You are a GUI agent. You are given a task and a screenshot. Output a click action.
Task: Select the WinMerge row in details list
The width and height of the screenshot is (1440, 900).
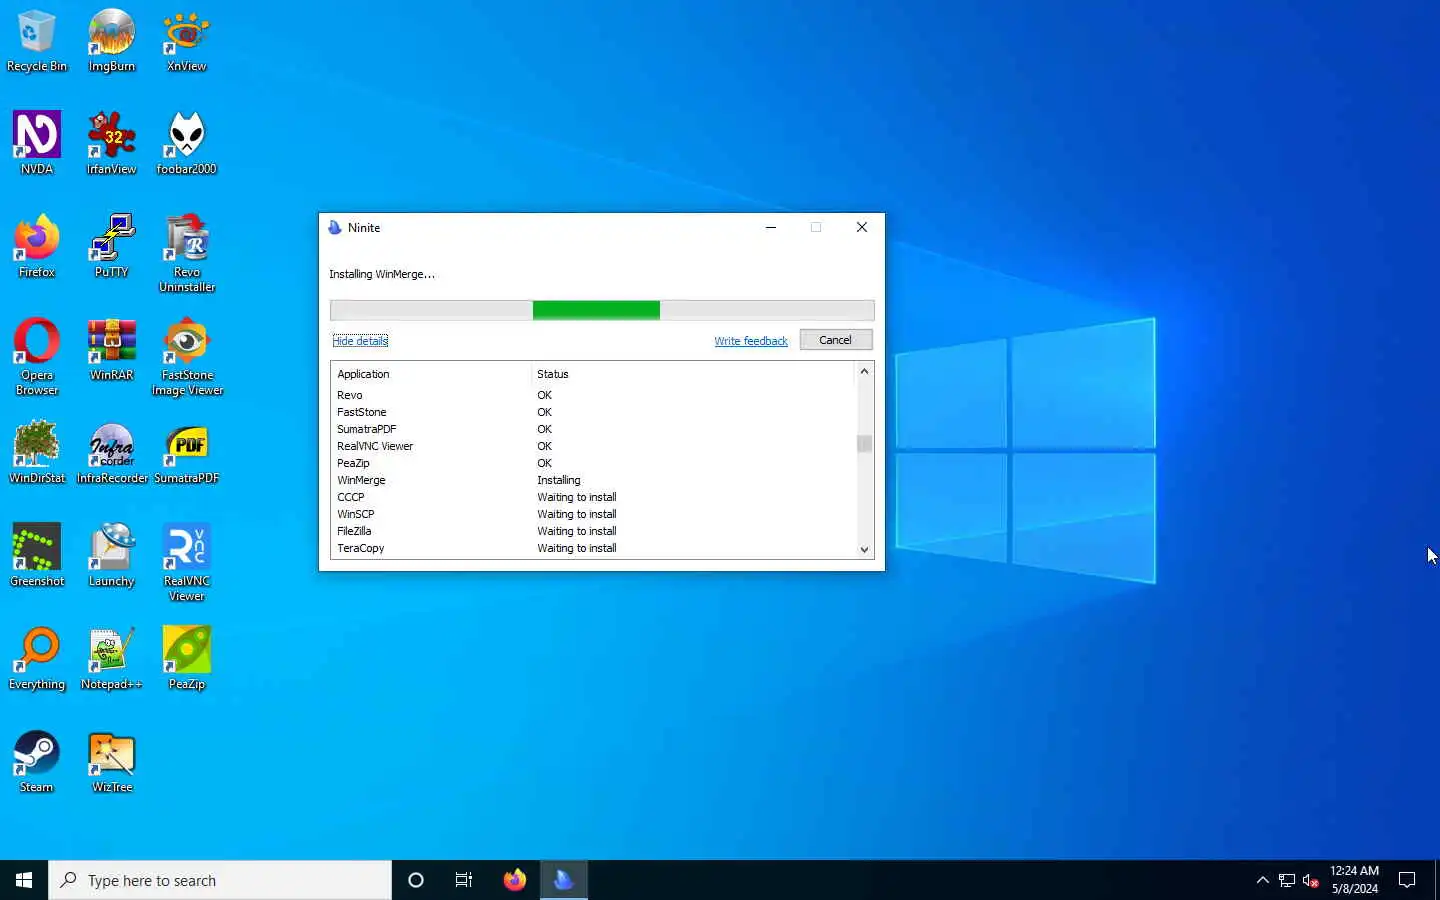(x=594, y=480)
